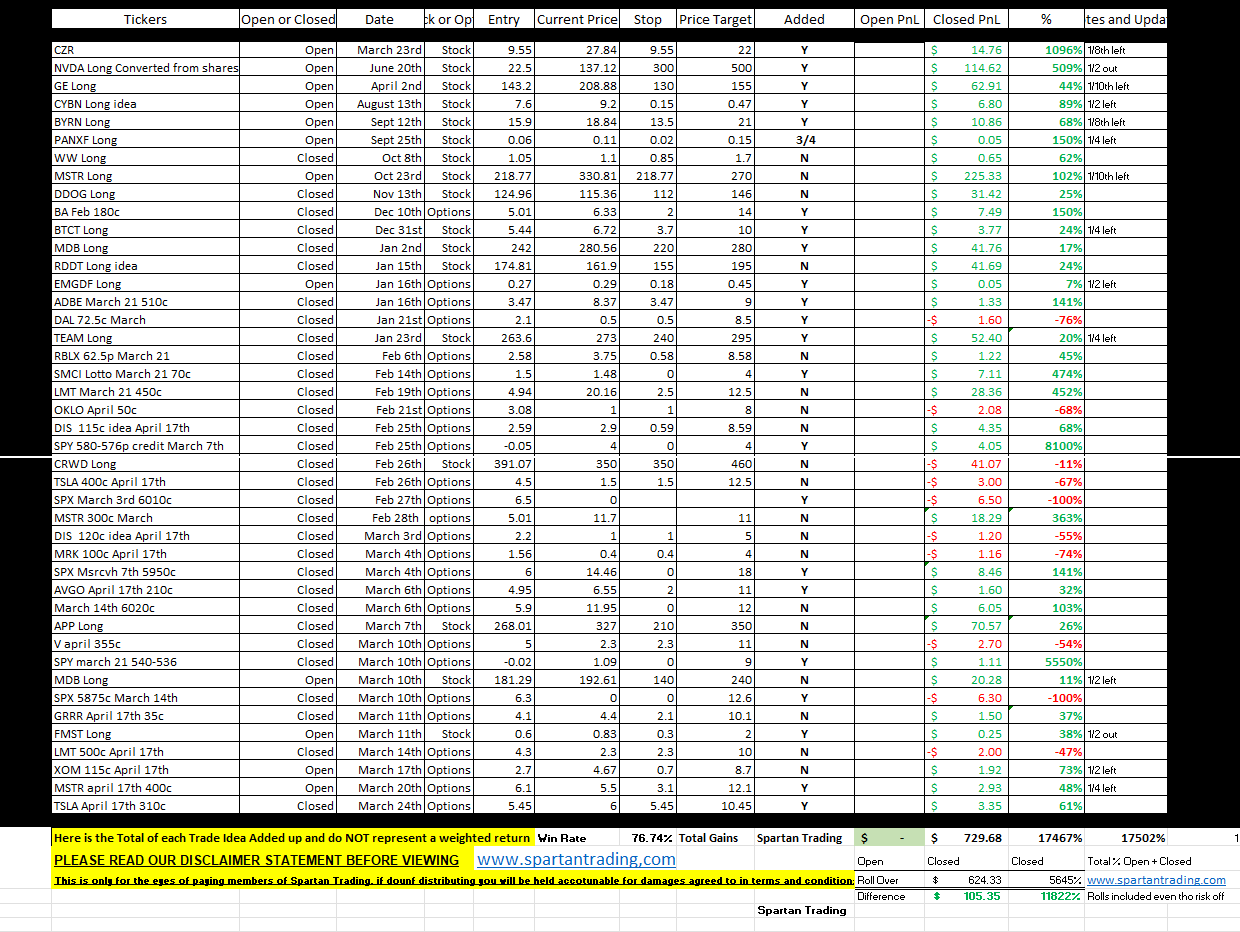Screen dimensions: 1240x932
Task: Select the 'SPX 5875c March 14th' cell
Action: point(146,698)
